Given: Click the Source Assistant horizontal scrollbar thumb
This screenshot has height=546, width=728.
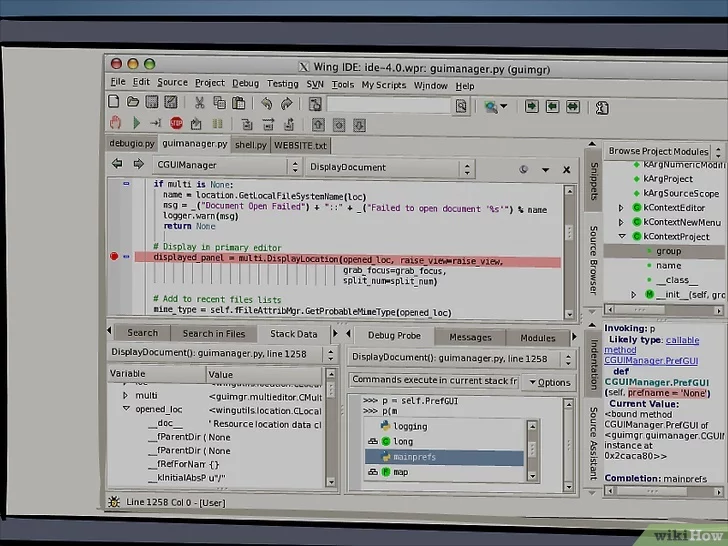Looking at the screenshot, I should [652, 491].
